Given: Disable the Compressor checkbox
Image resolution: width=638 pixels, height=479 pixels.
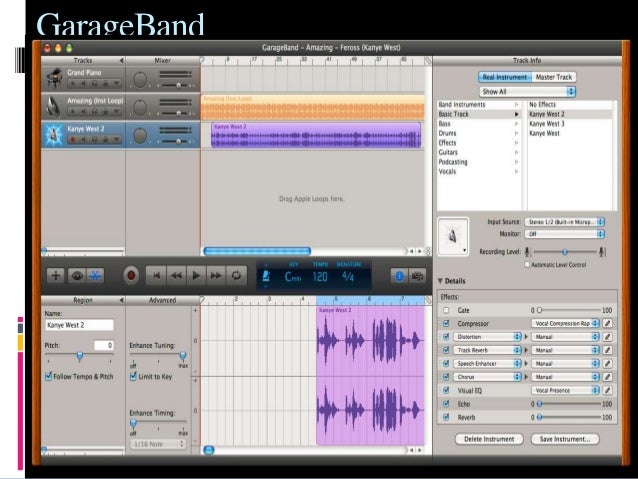Looking at the screenshot, I should point(446,324).
